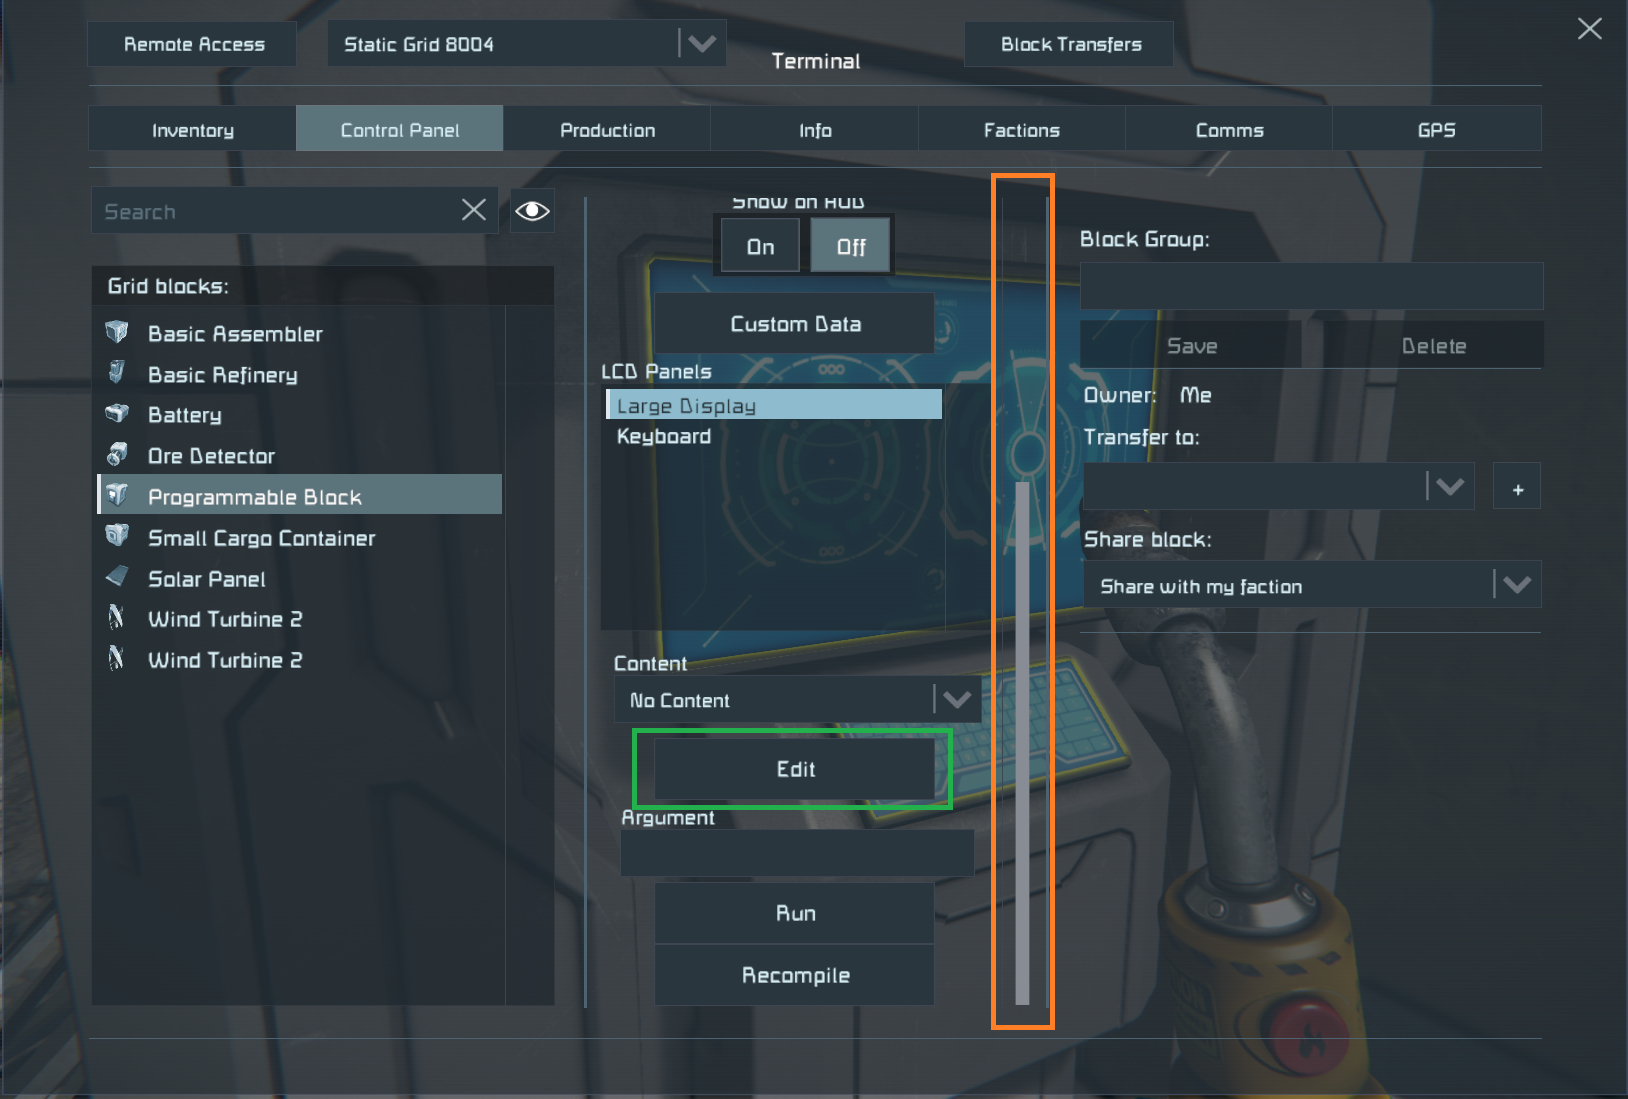Click the Small Cargo Container icon
1628x1099 pixels.
pyautogui.click(x=117, y=536)
